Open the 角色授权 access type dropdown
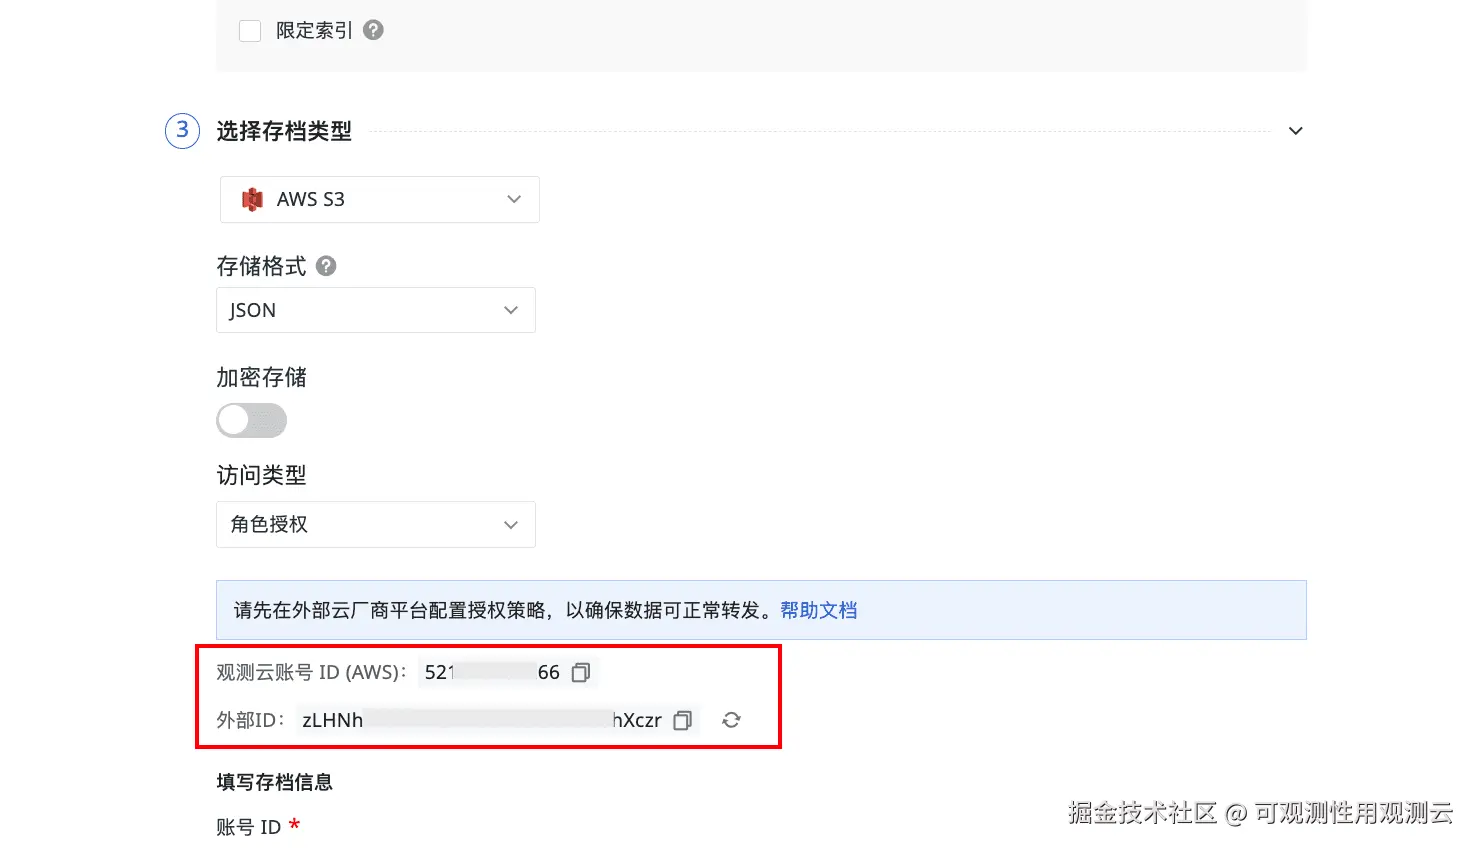 376,524
